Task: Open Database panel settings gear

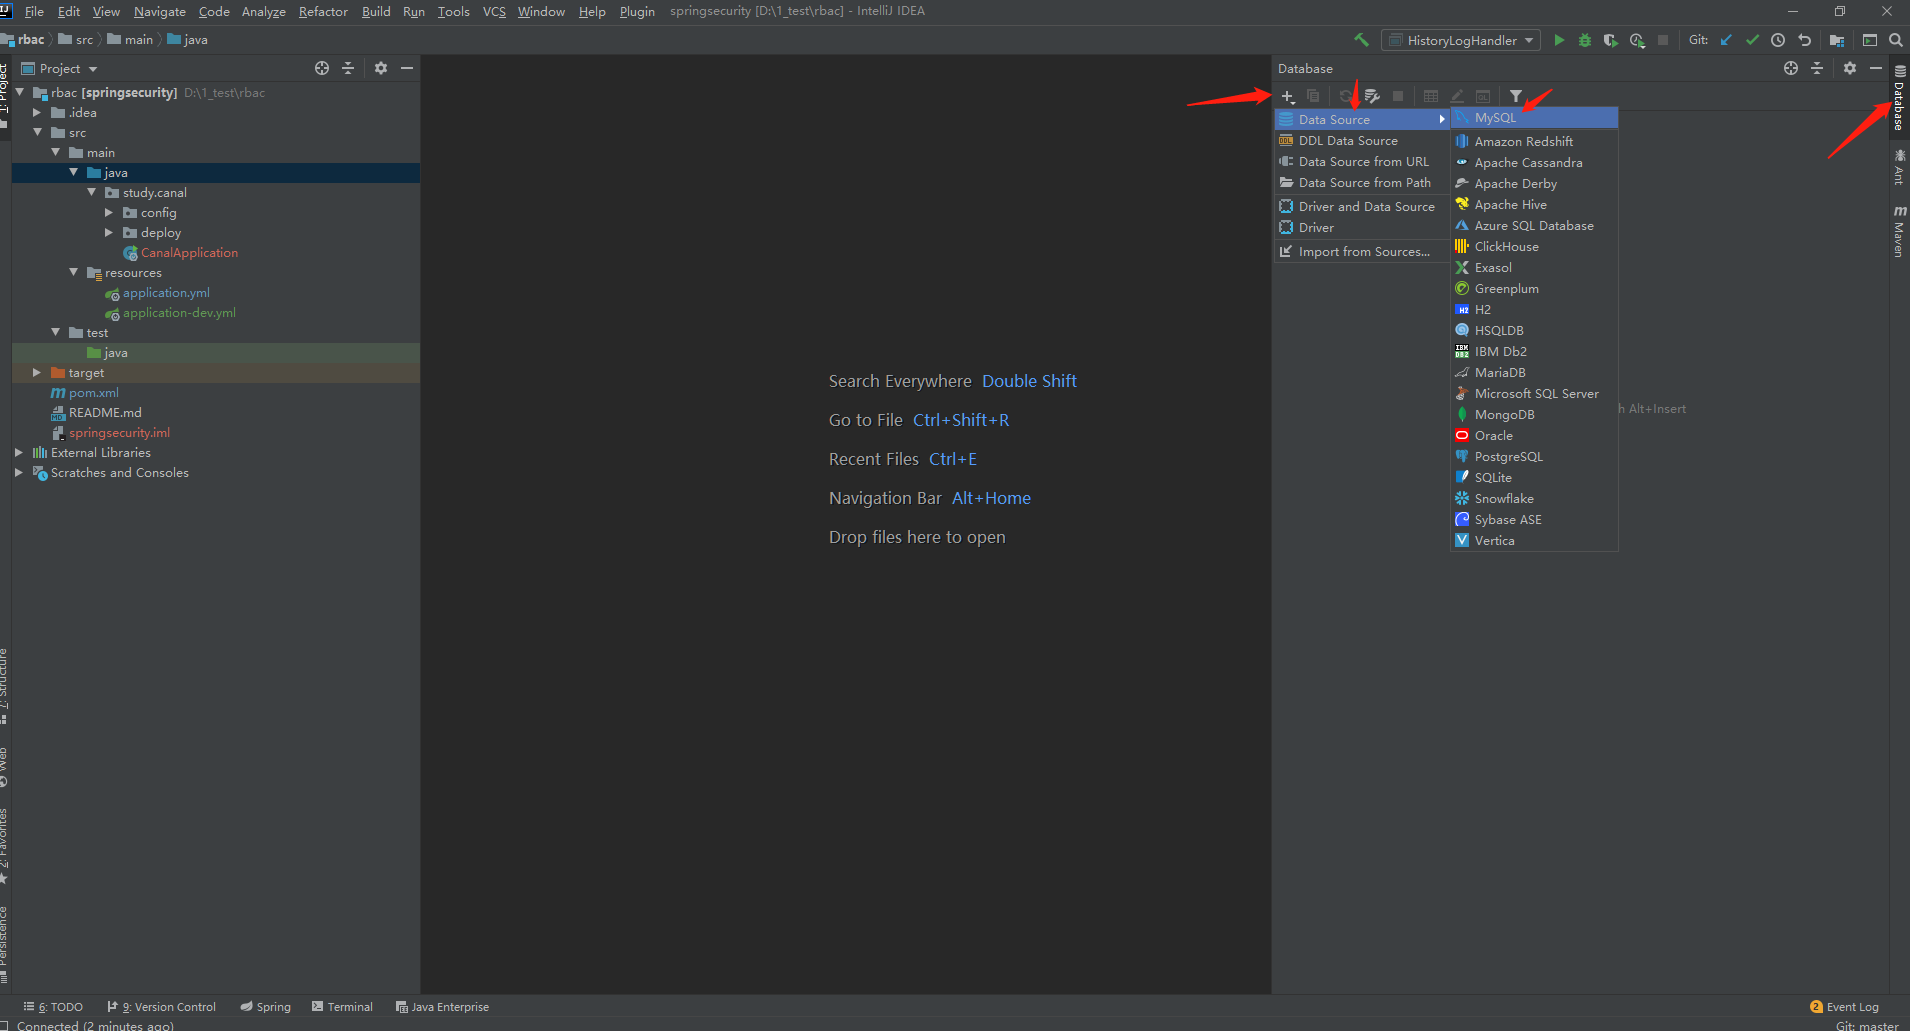Action: click(x=1850, y=68)
